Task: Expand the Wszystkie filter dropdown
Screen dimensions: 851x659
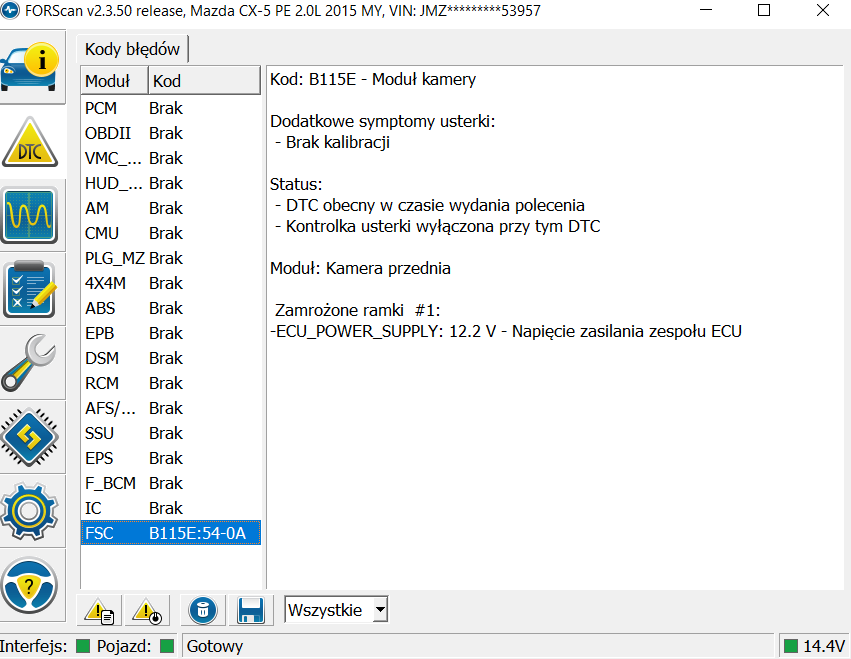Action: (379, 610)
